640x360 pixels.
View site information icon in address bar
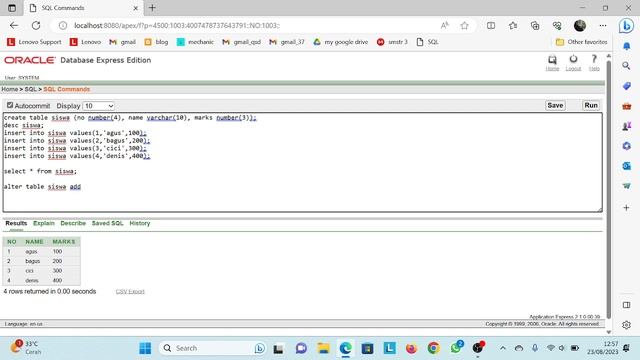click(x=62, y=25)
